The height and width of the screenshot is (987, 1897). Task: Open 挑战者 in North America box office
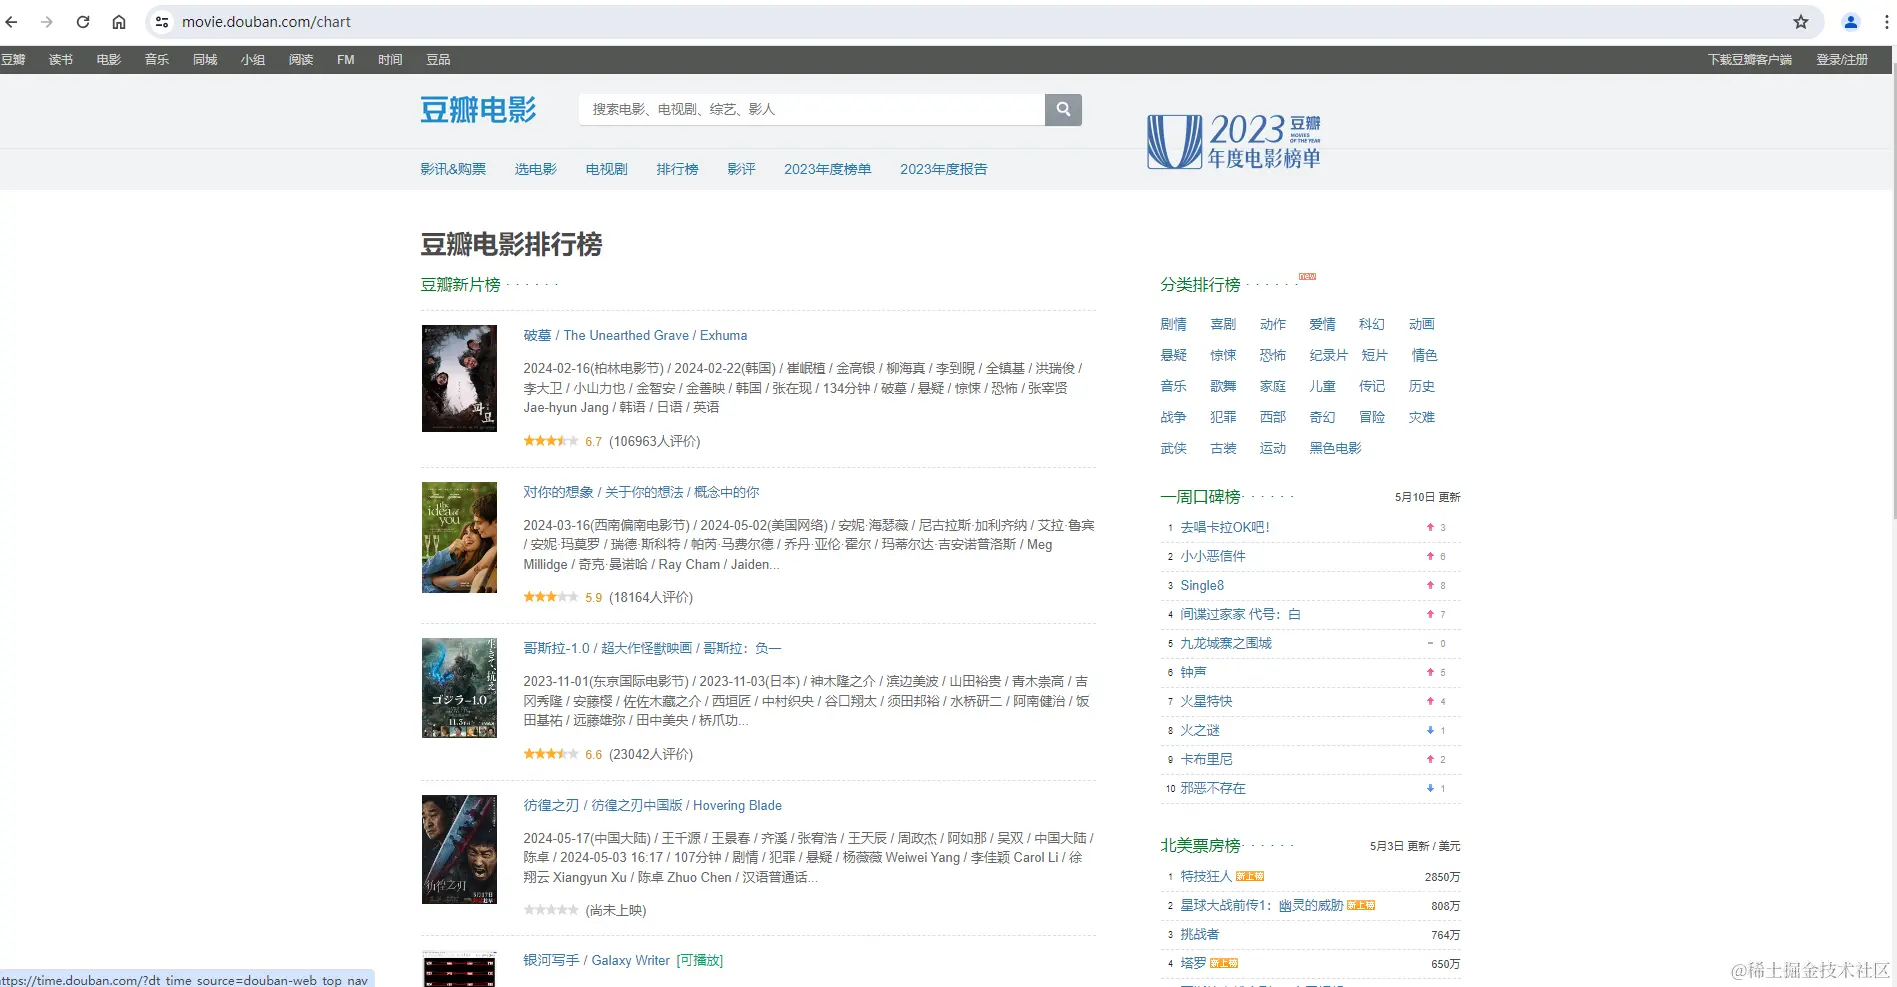point(1200,934)
